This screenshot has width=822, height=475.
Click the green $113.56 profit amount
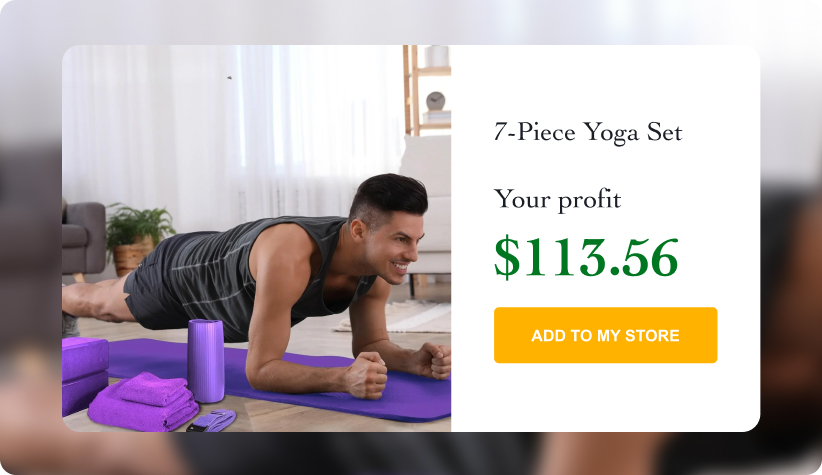coord(586,257)
